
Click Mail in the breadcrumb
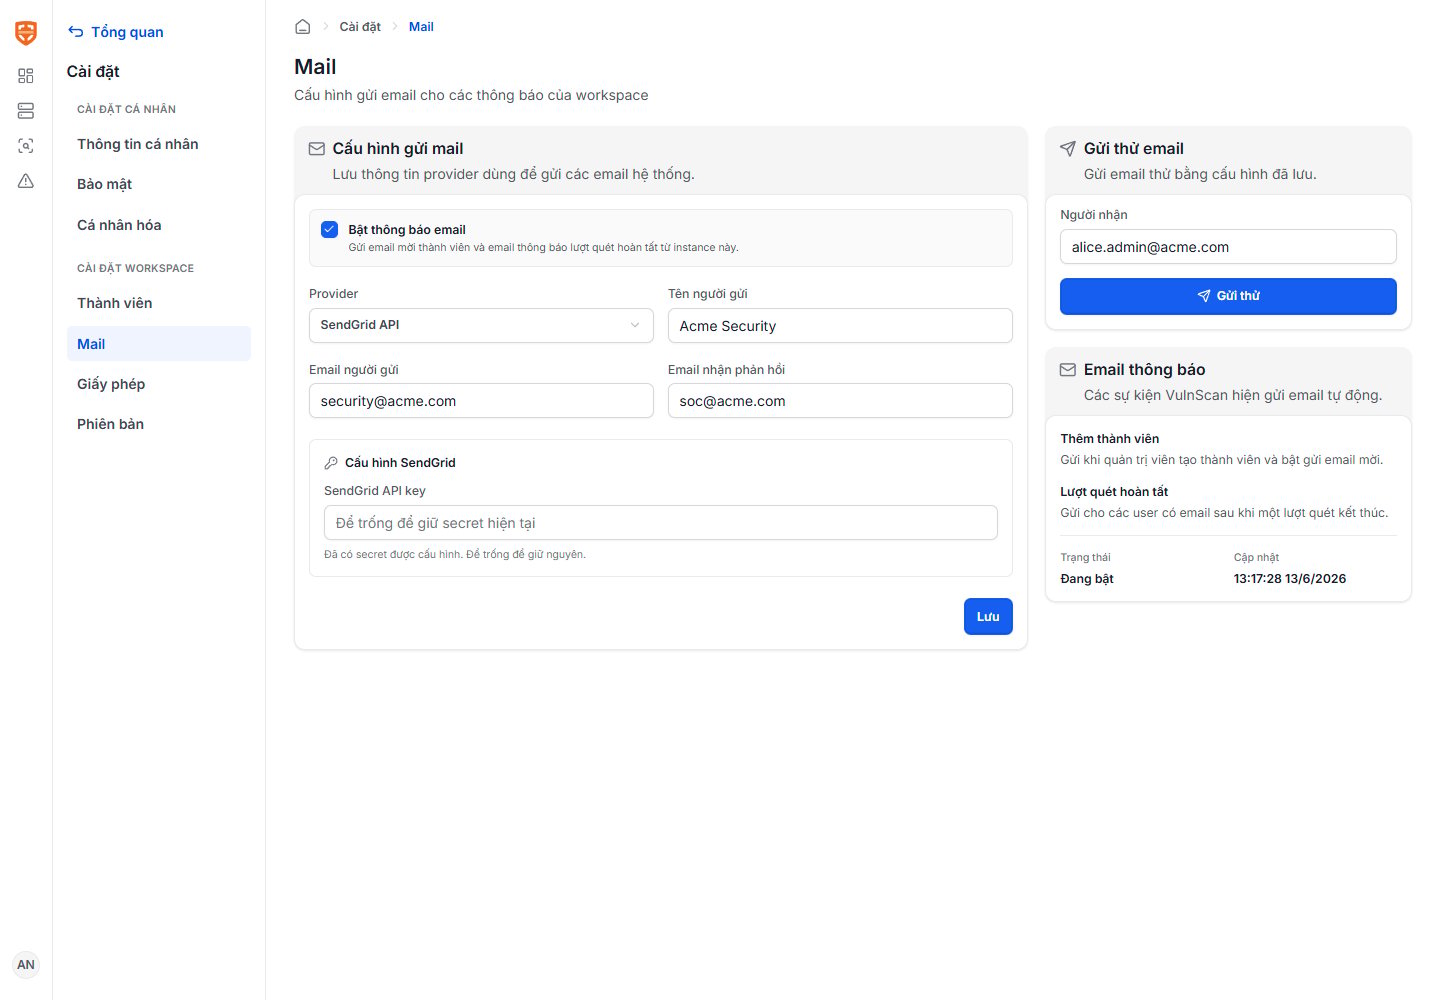click(x=421, y=27)
